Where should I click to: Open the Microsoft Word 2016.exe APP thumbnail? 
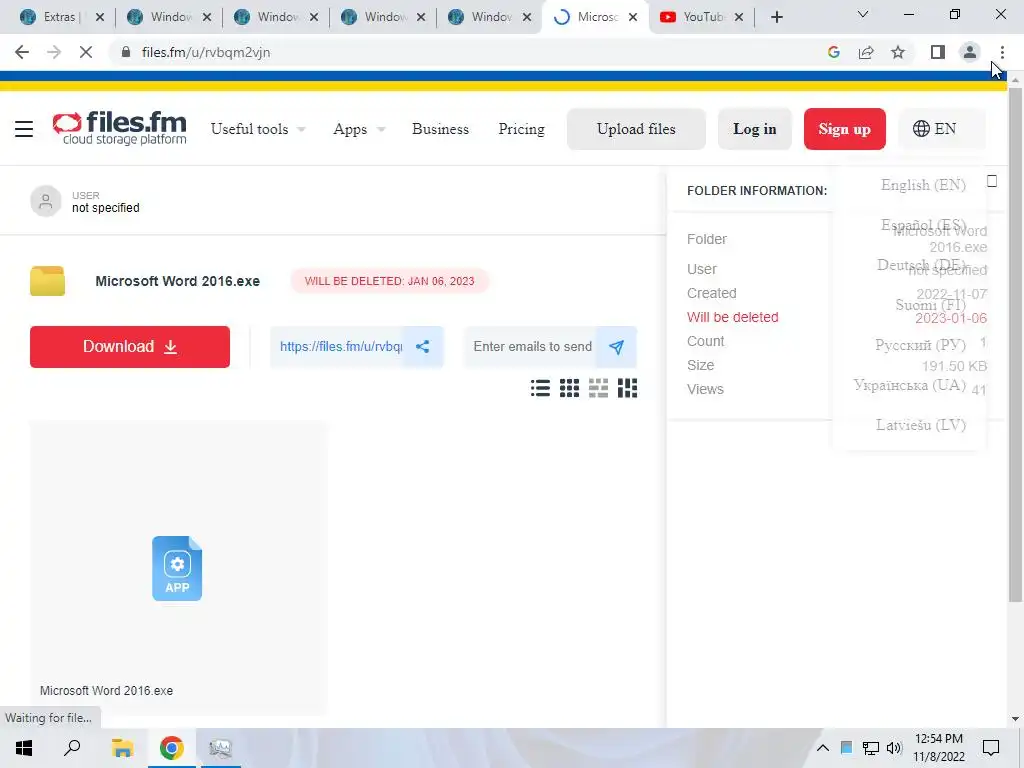(177, 568)
